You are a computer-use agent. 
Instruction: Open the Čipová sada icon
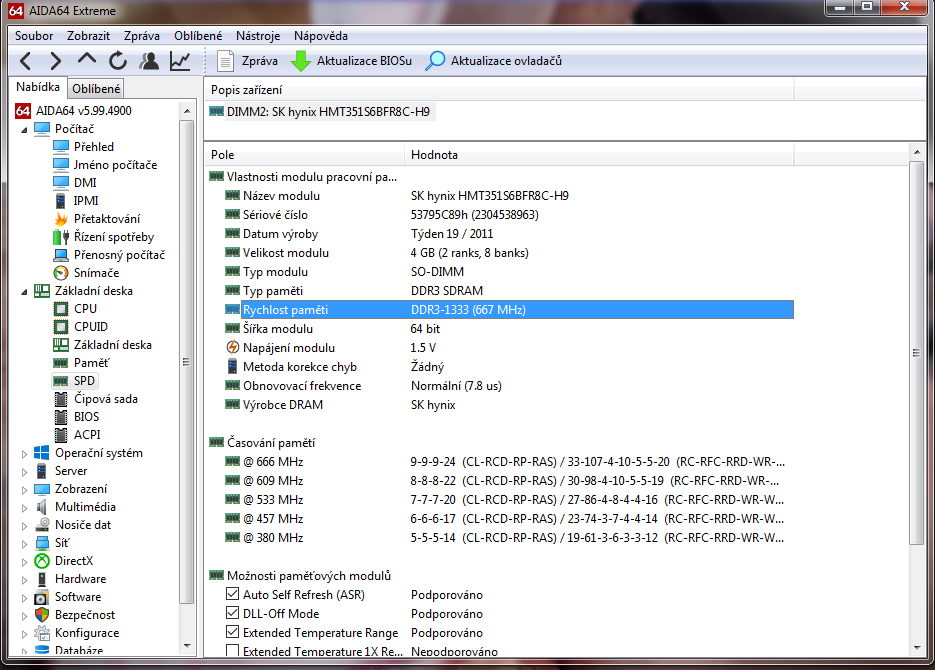61,399
